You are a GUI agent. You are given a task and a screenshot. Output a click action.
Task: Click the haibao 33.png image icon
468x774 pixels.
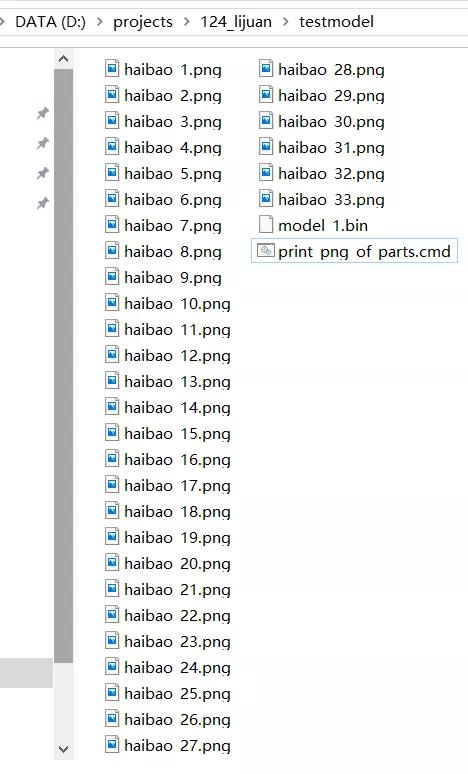[266, 198]
